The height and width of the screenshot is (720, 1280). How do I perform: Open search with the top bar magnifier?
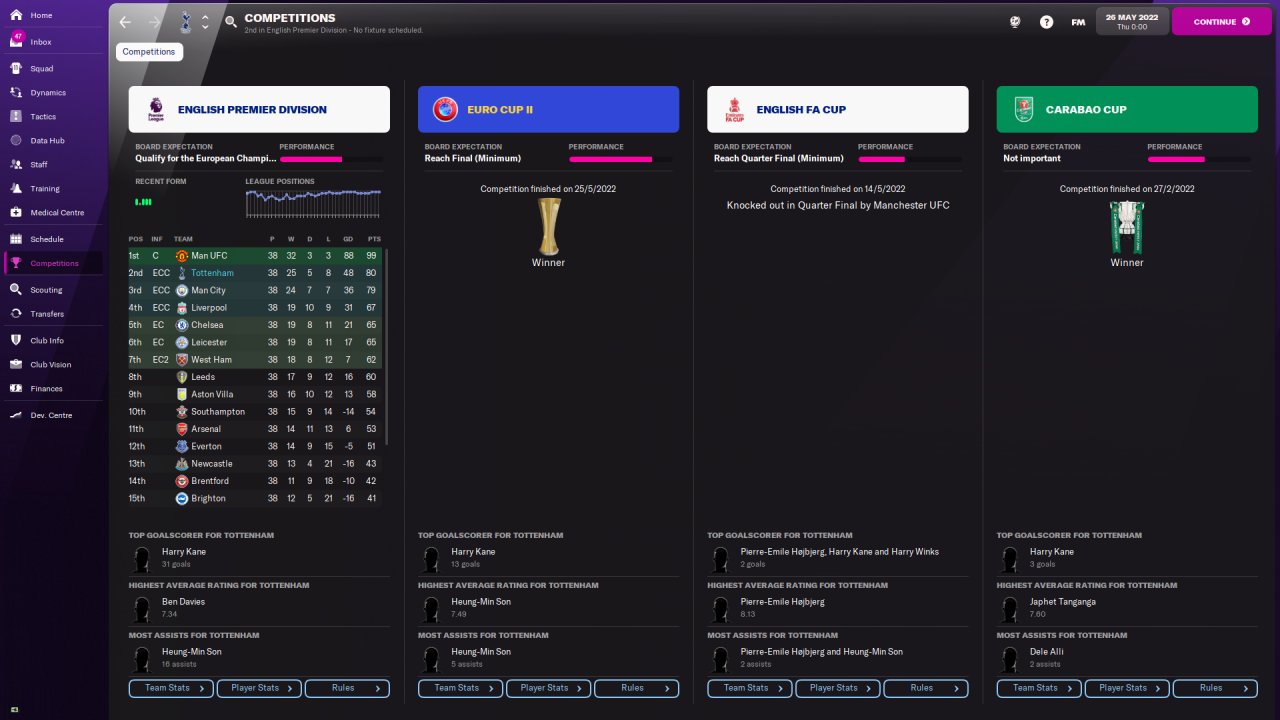tap(231, 21)
